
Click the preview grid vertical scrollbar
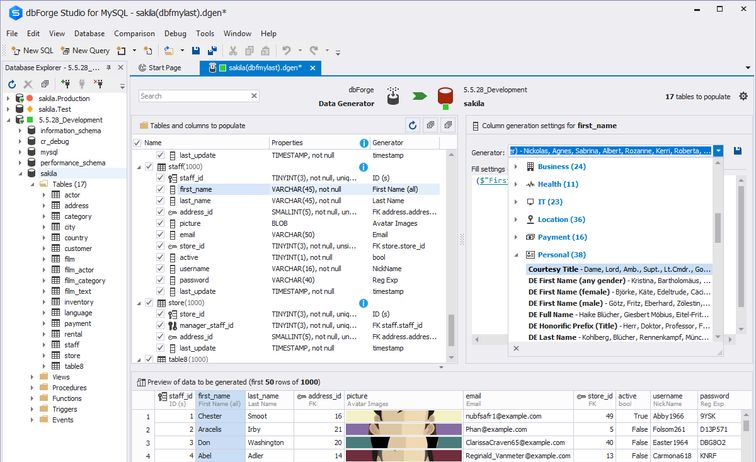point(746,425)
